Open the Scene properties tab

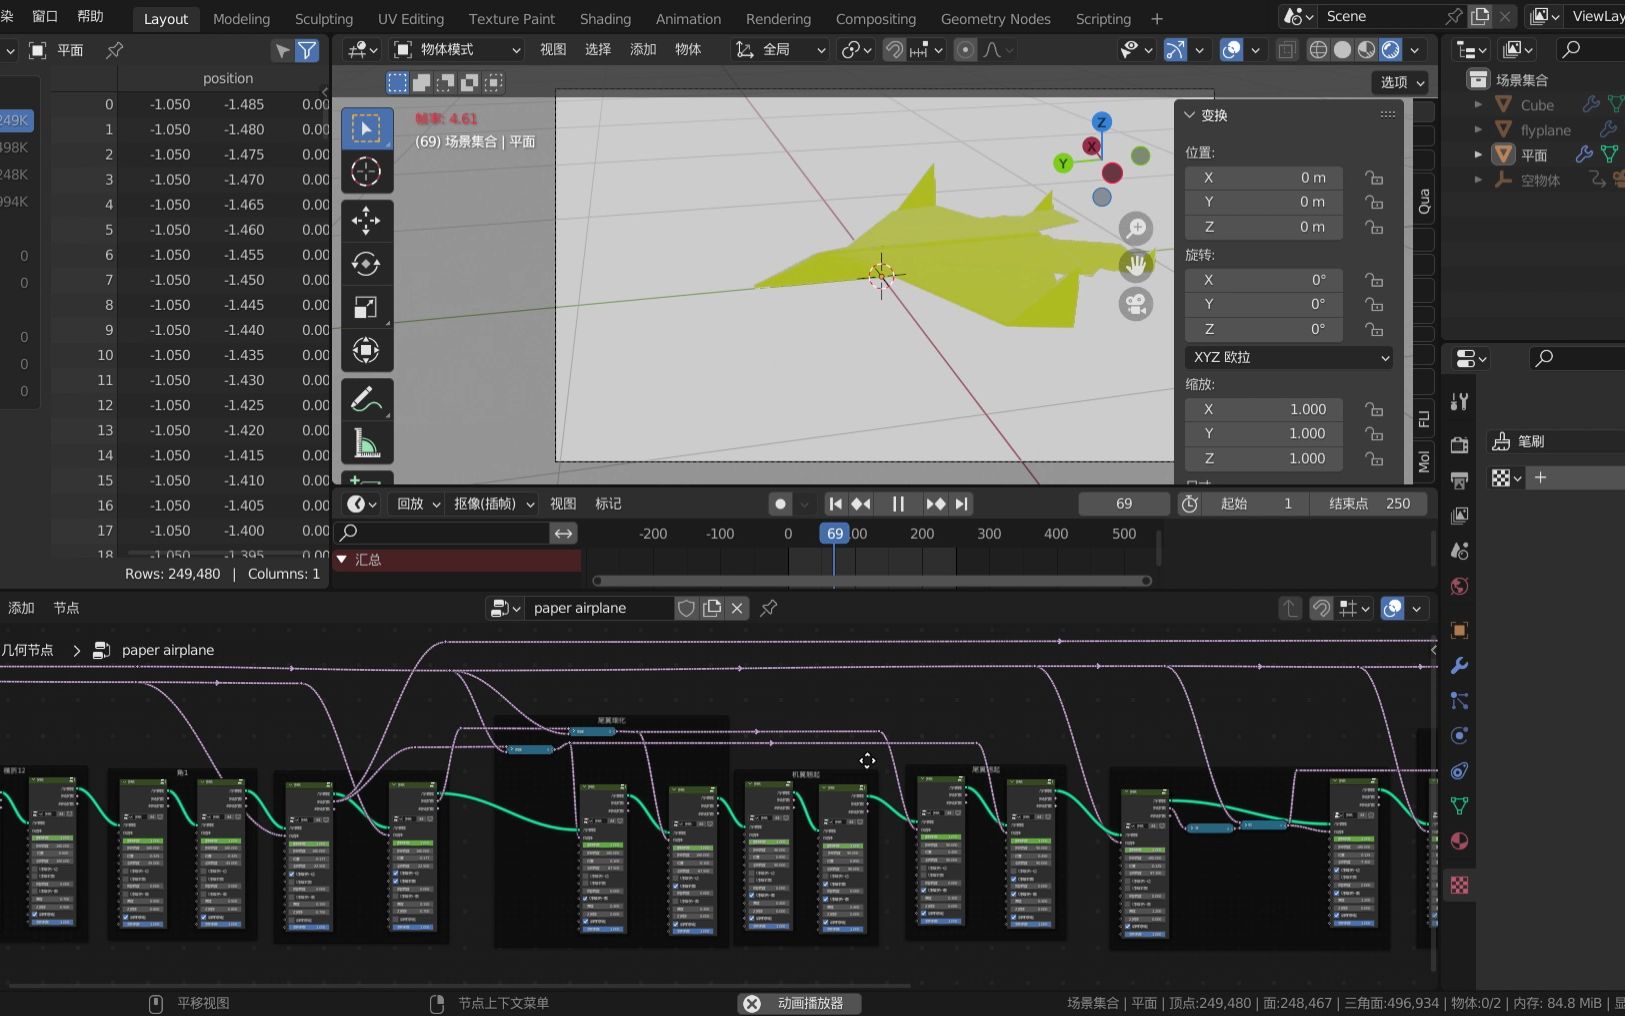pos(1459,551)
